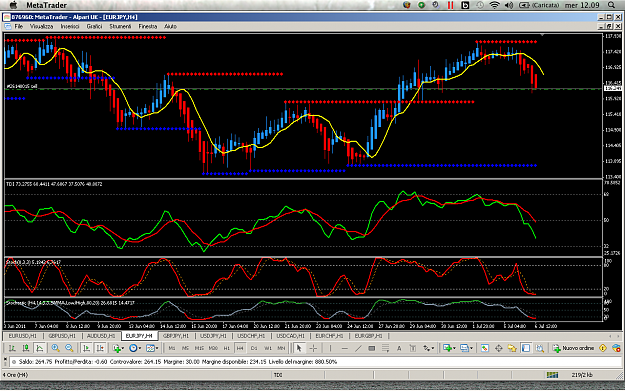Open the chart templates dropdown
This screenshot has height=391, width=625.
(152, 348)
